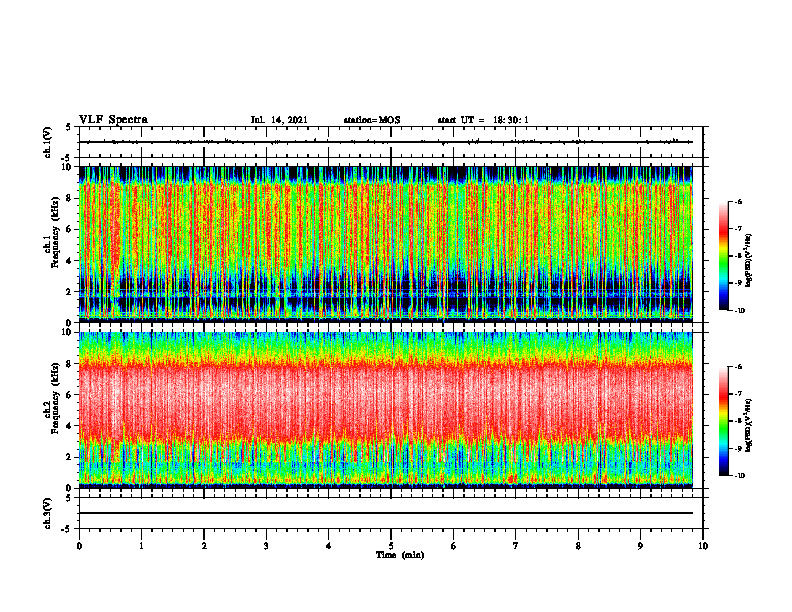Click the ch.2 spectrogram plot area
Viewport: 792px width, 612px height.
click(386, 410)
